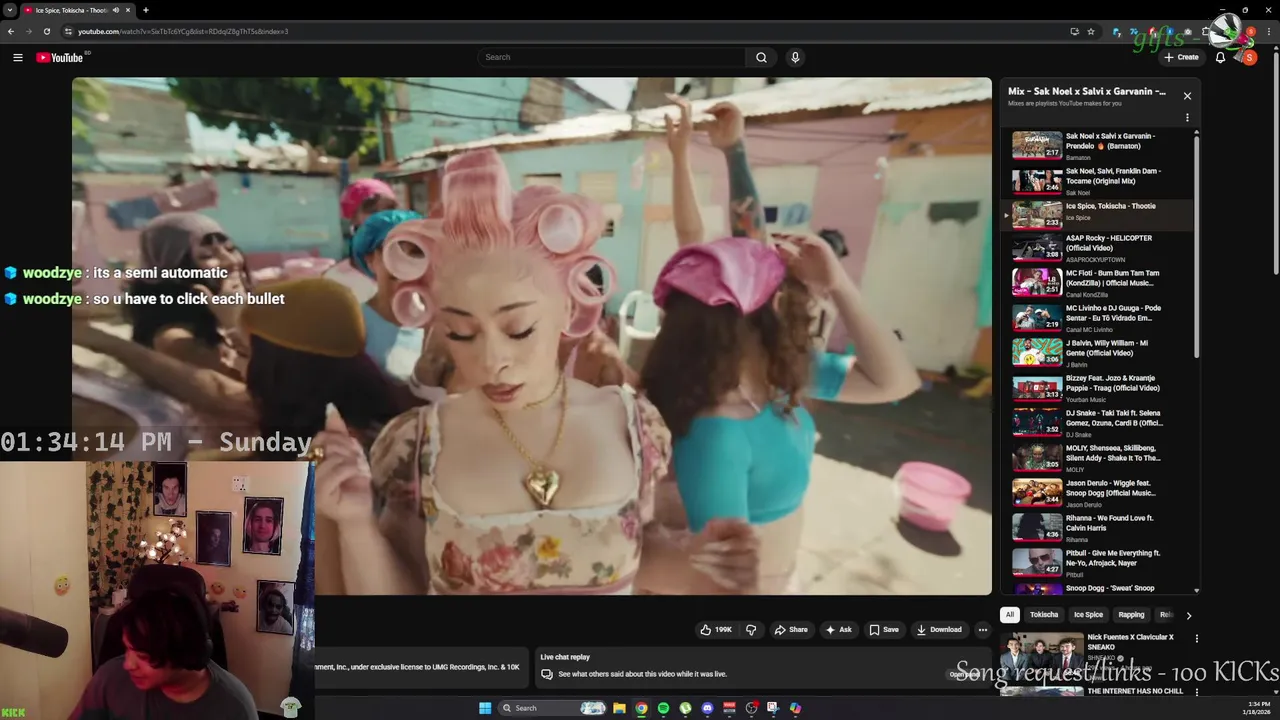Close the Mix playlist panel
Viewport: 1280px width, 720px height.
pyautogui.click(x=1187, y=96)
